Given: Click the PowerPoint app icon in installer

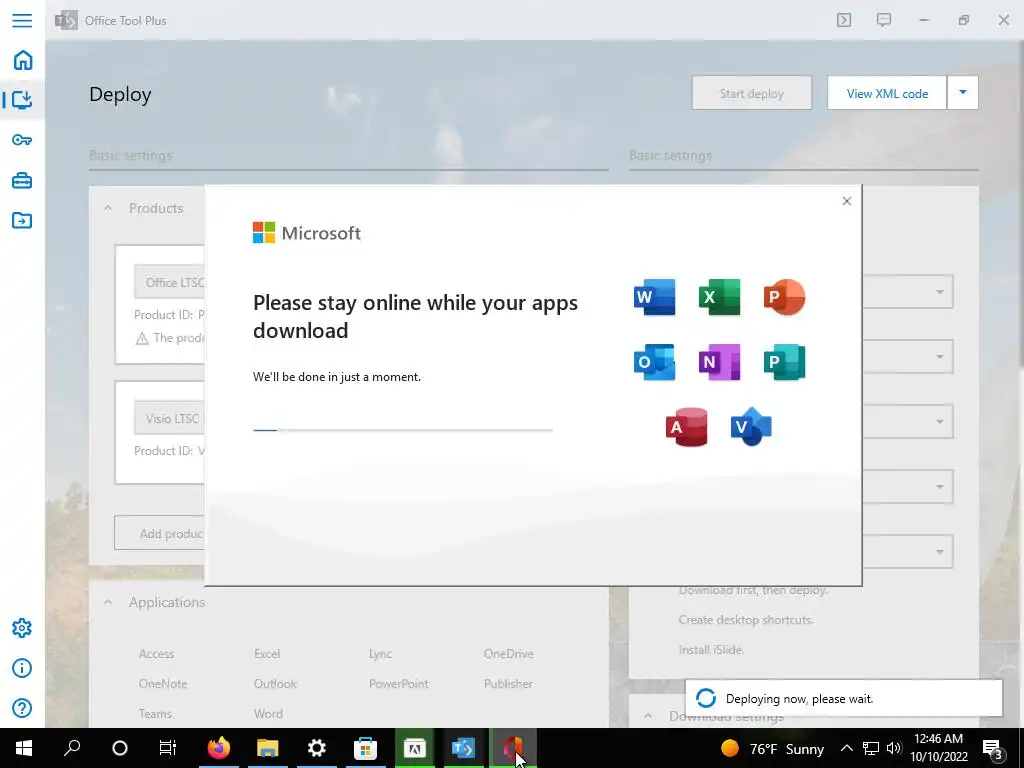Looking at the screenshot, I should (x=784, y=297).
